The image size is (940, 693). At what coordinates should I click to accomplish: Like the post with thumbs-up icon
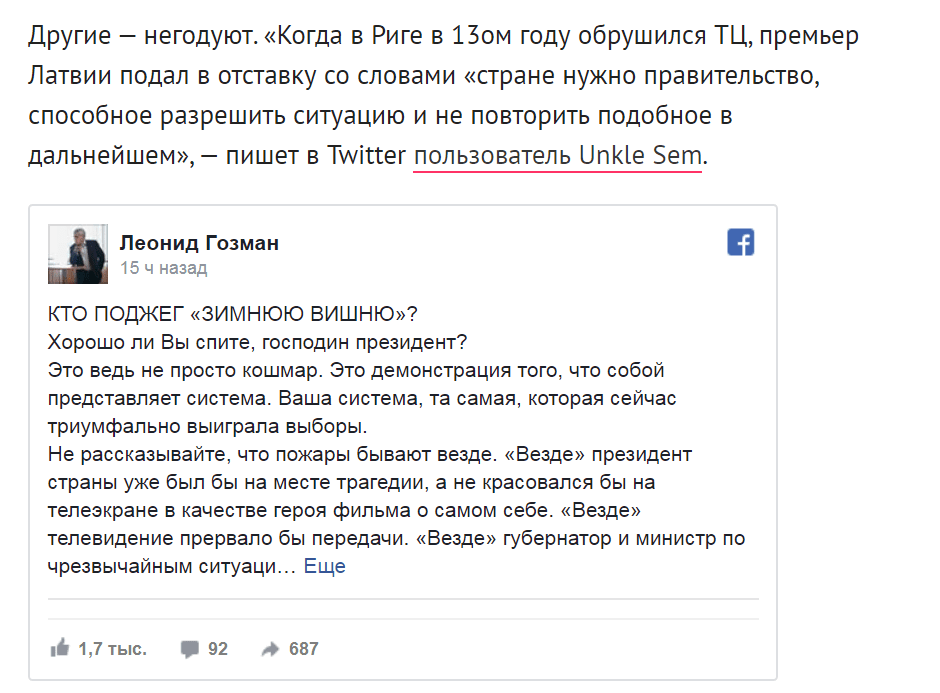[60, 648]
